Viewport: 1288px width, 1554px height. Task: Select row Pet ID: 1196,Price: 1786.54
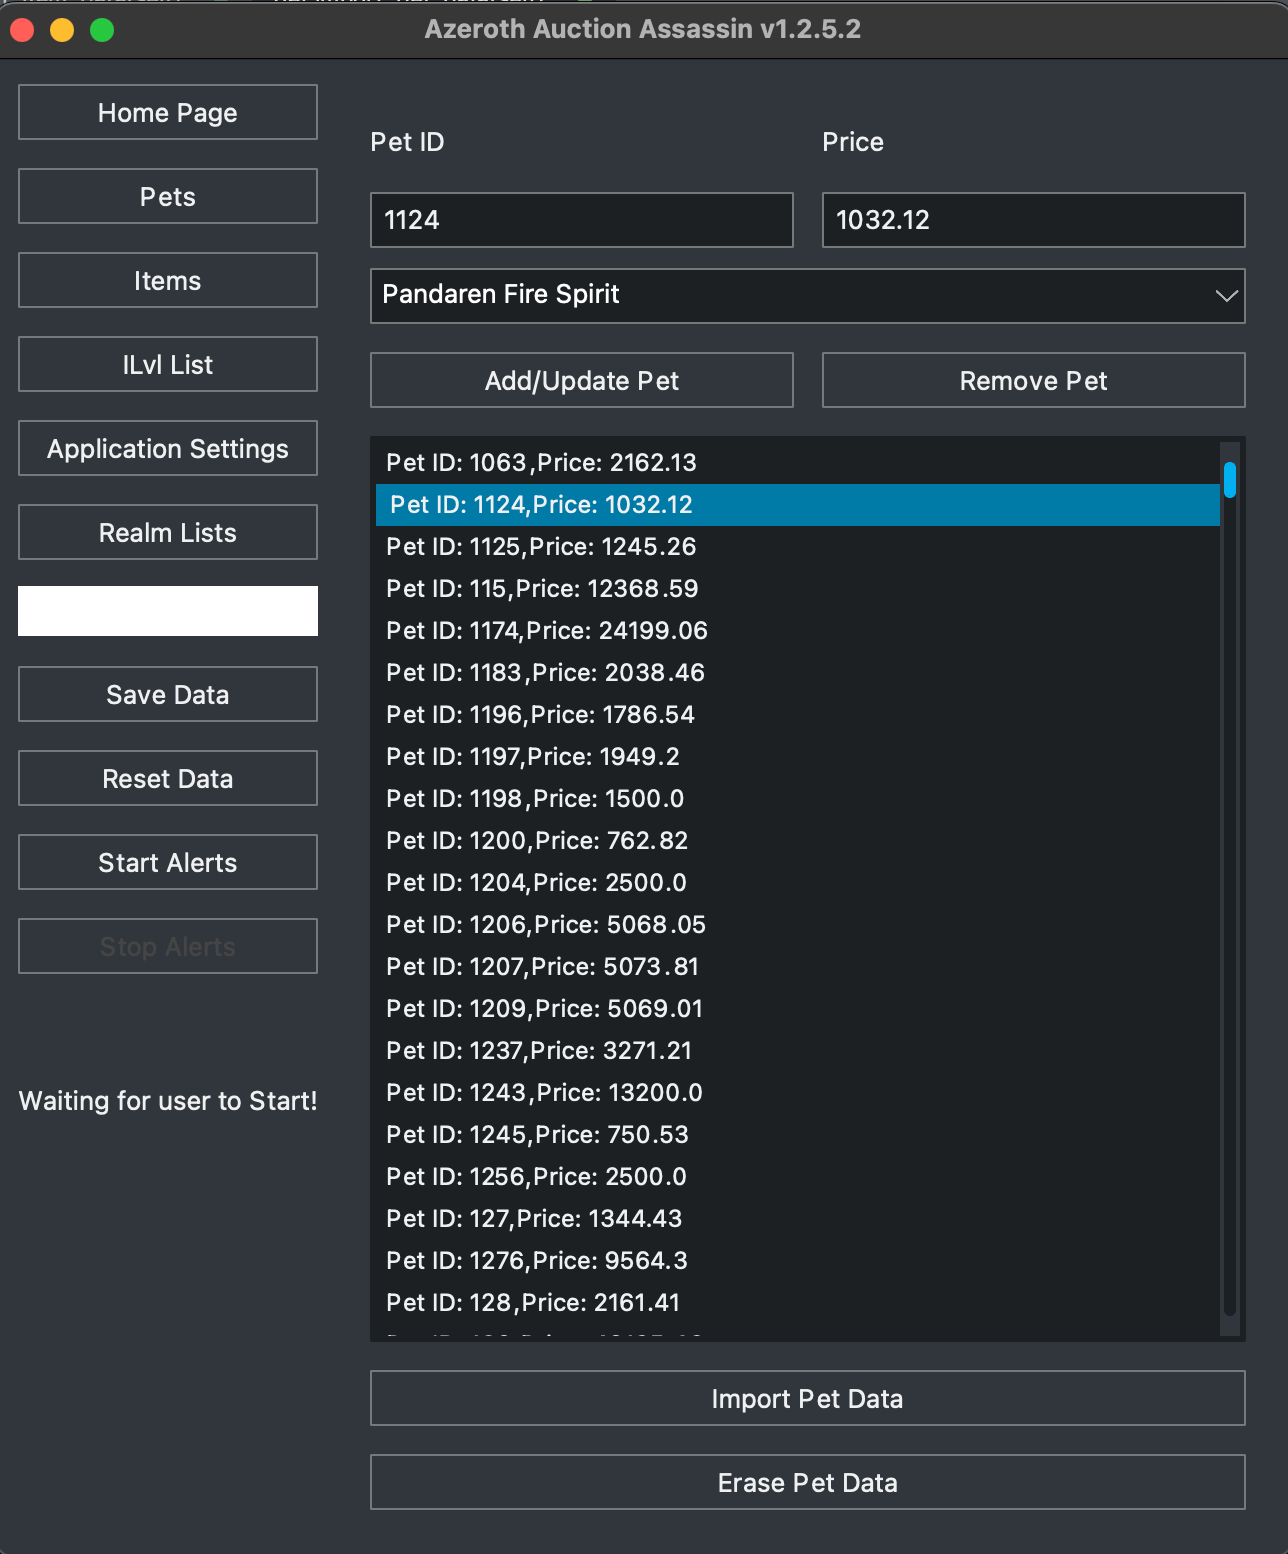tap(798, 715)
